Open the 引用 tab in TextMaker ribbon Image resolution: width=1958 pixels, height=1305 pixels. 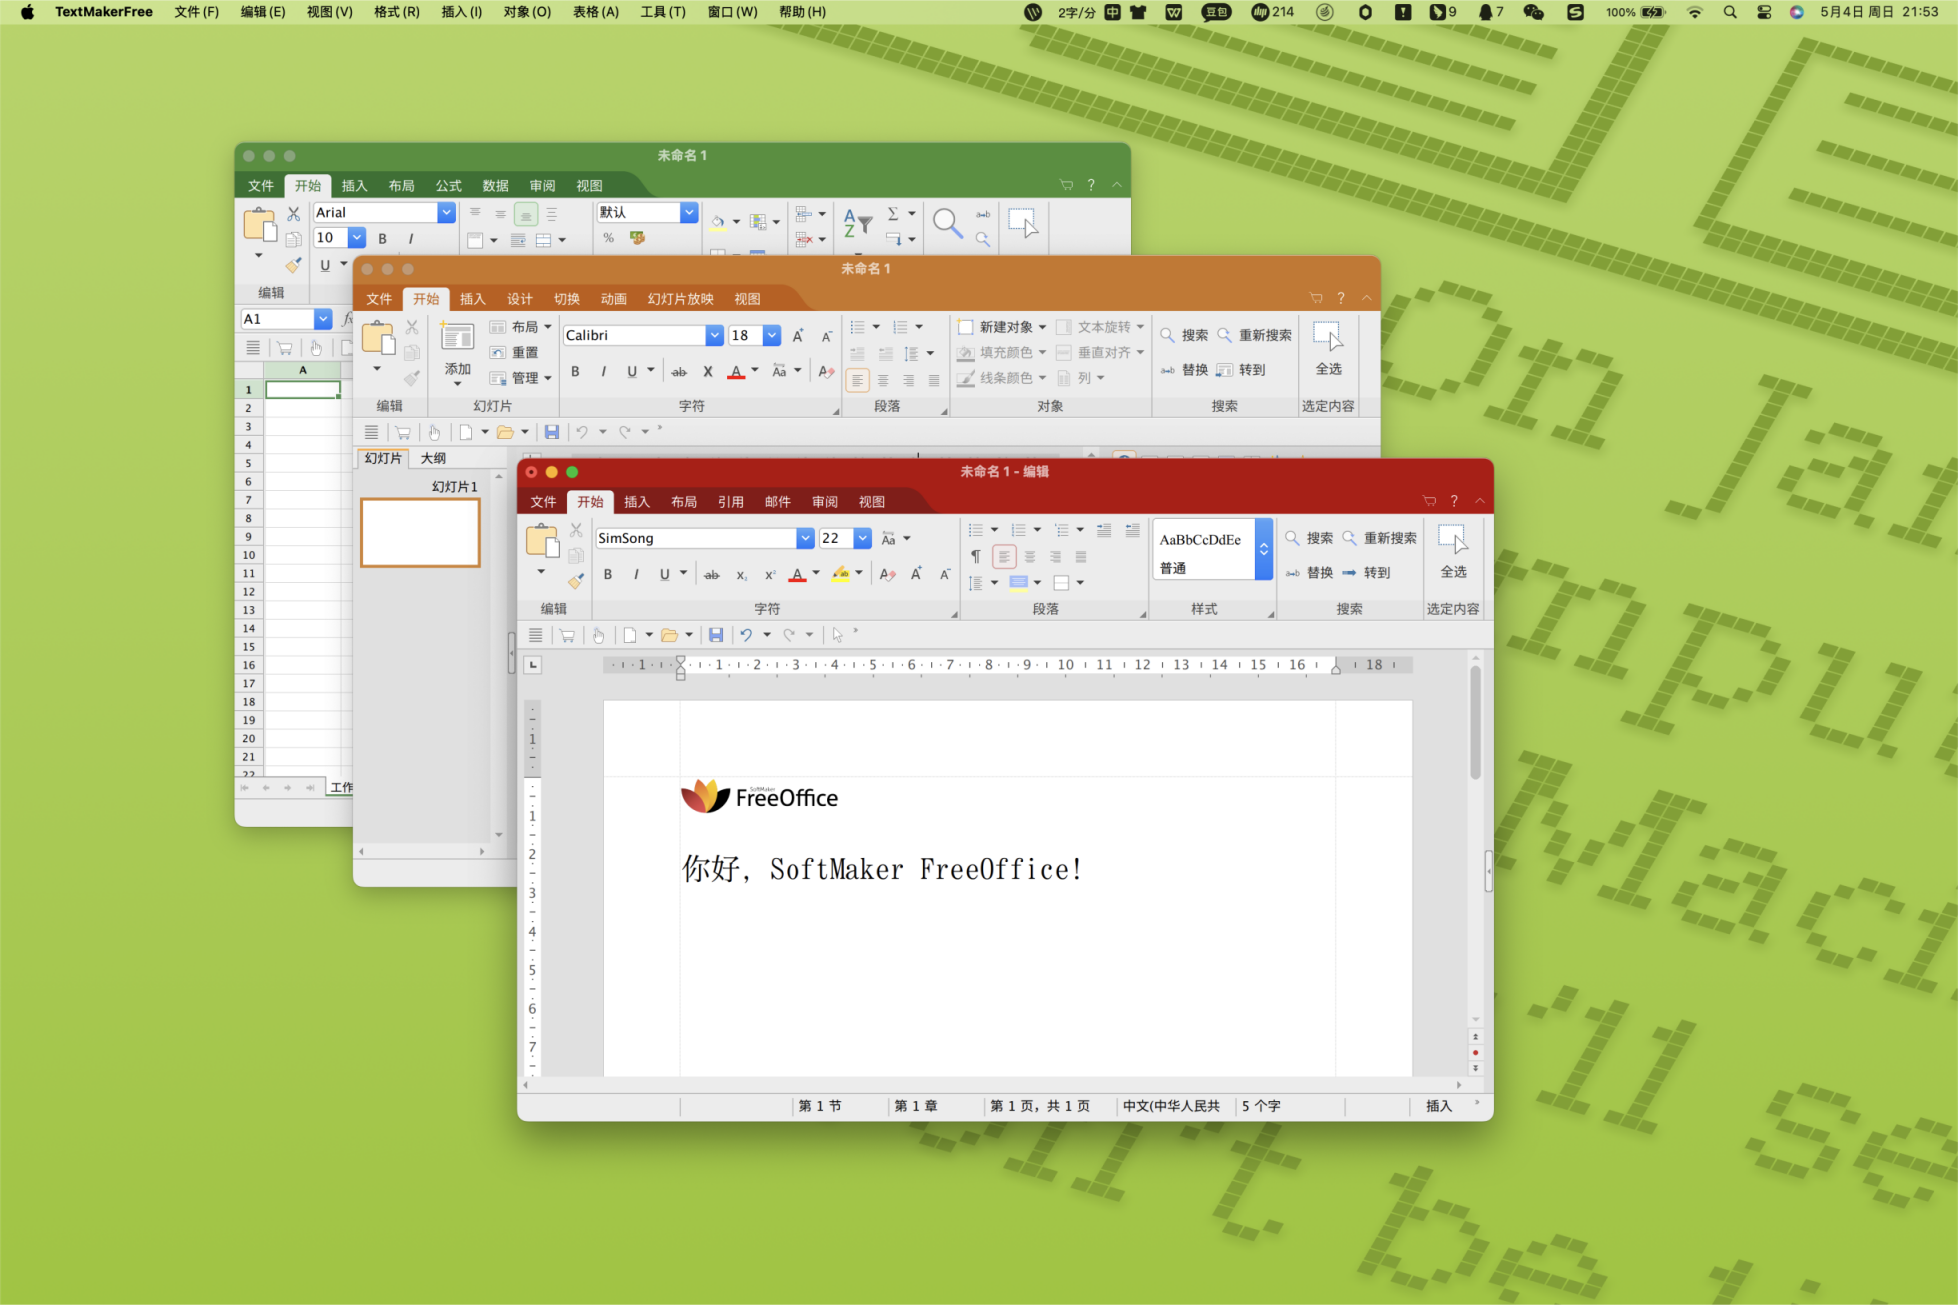[x=731, y=502]
